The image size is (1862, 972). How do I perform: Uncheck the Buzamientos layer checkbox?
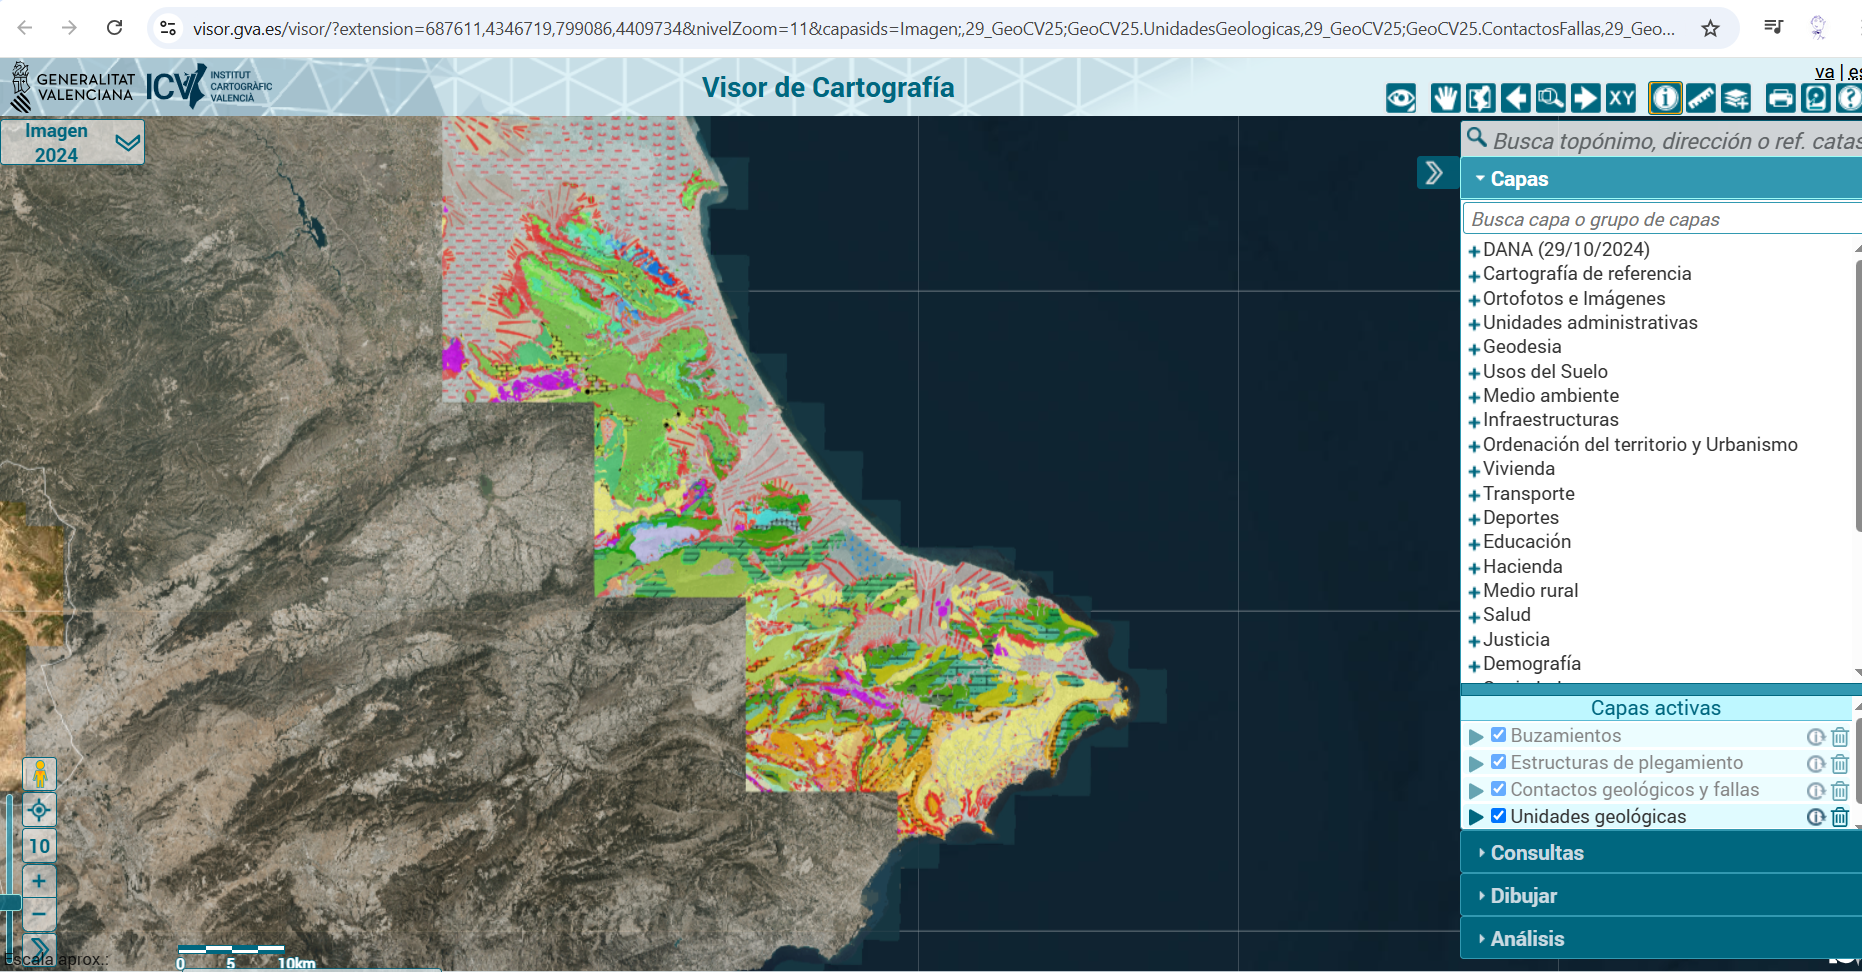click(x=1498, y=735)
